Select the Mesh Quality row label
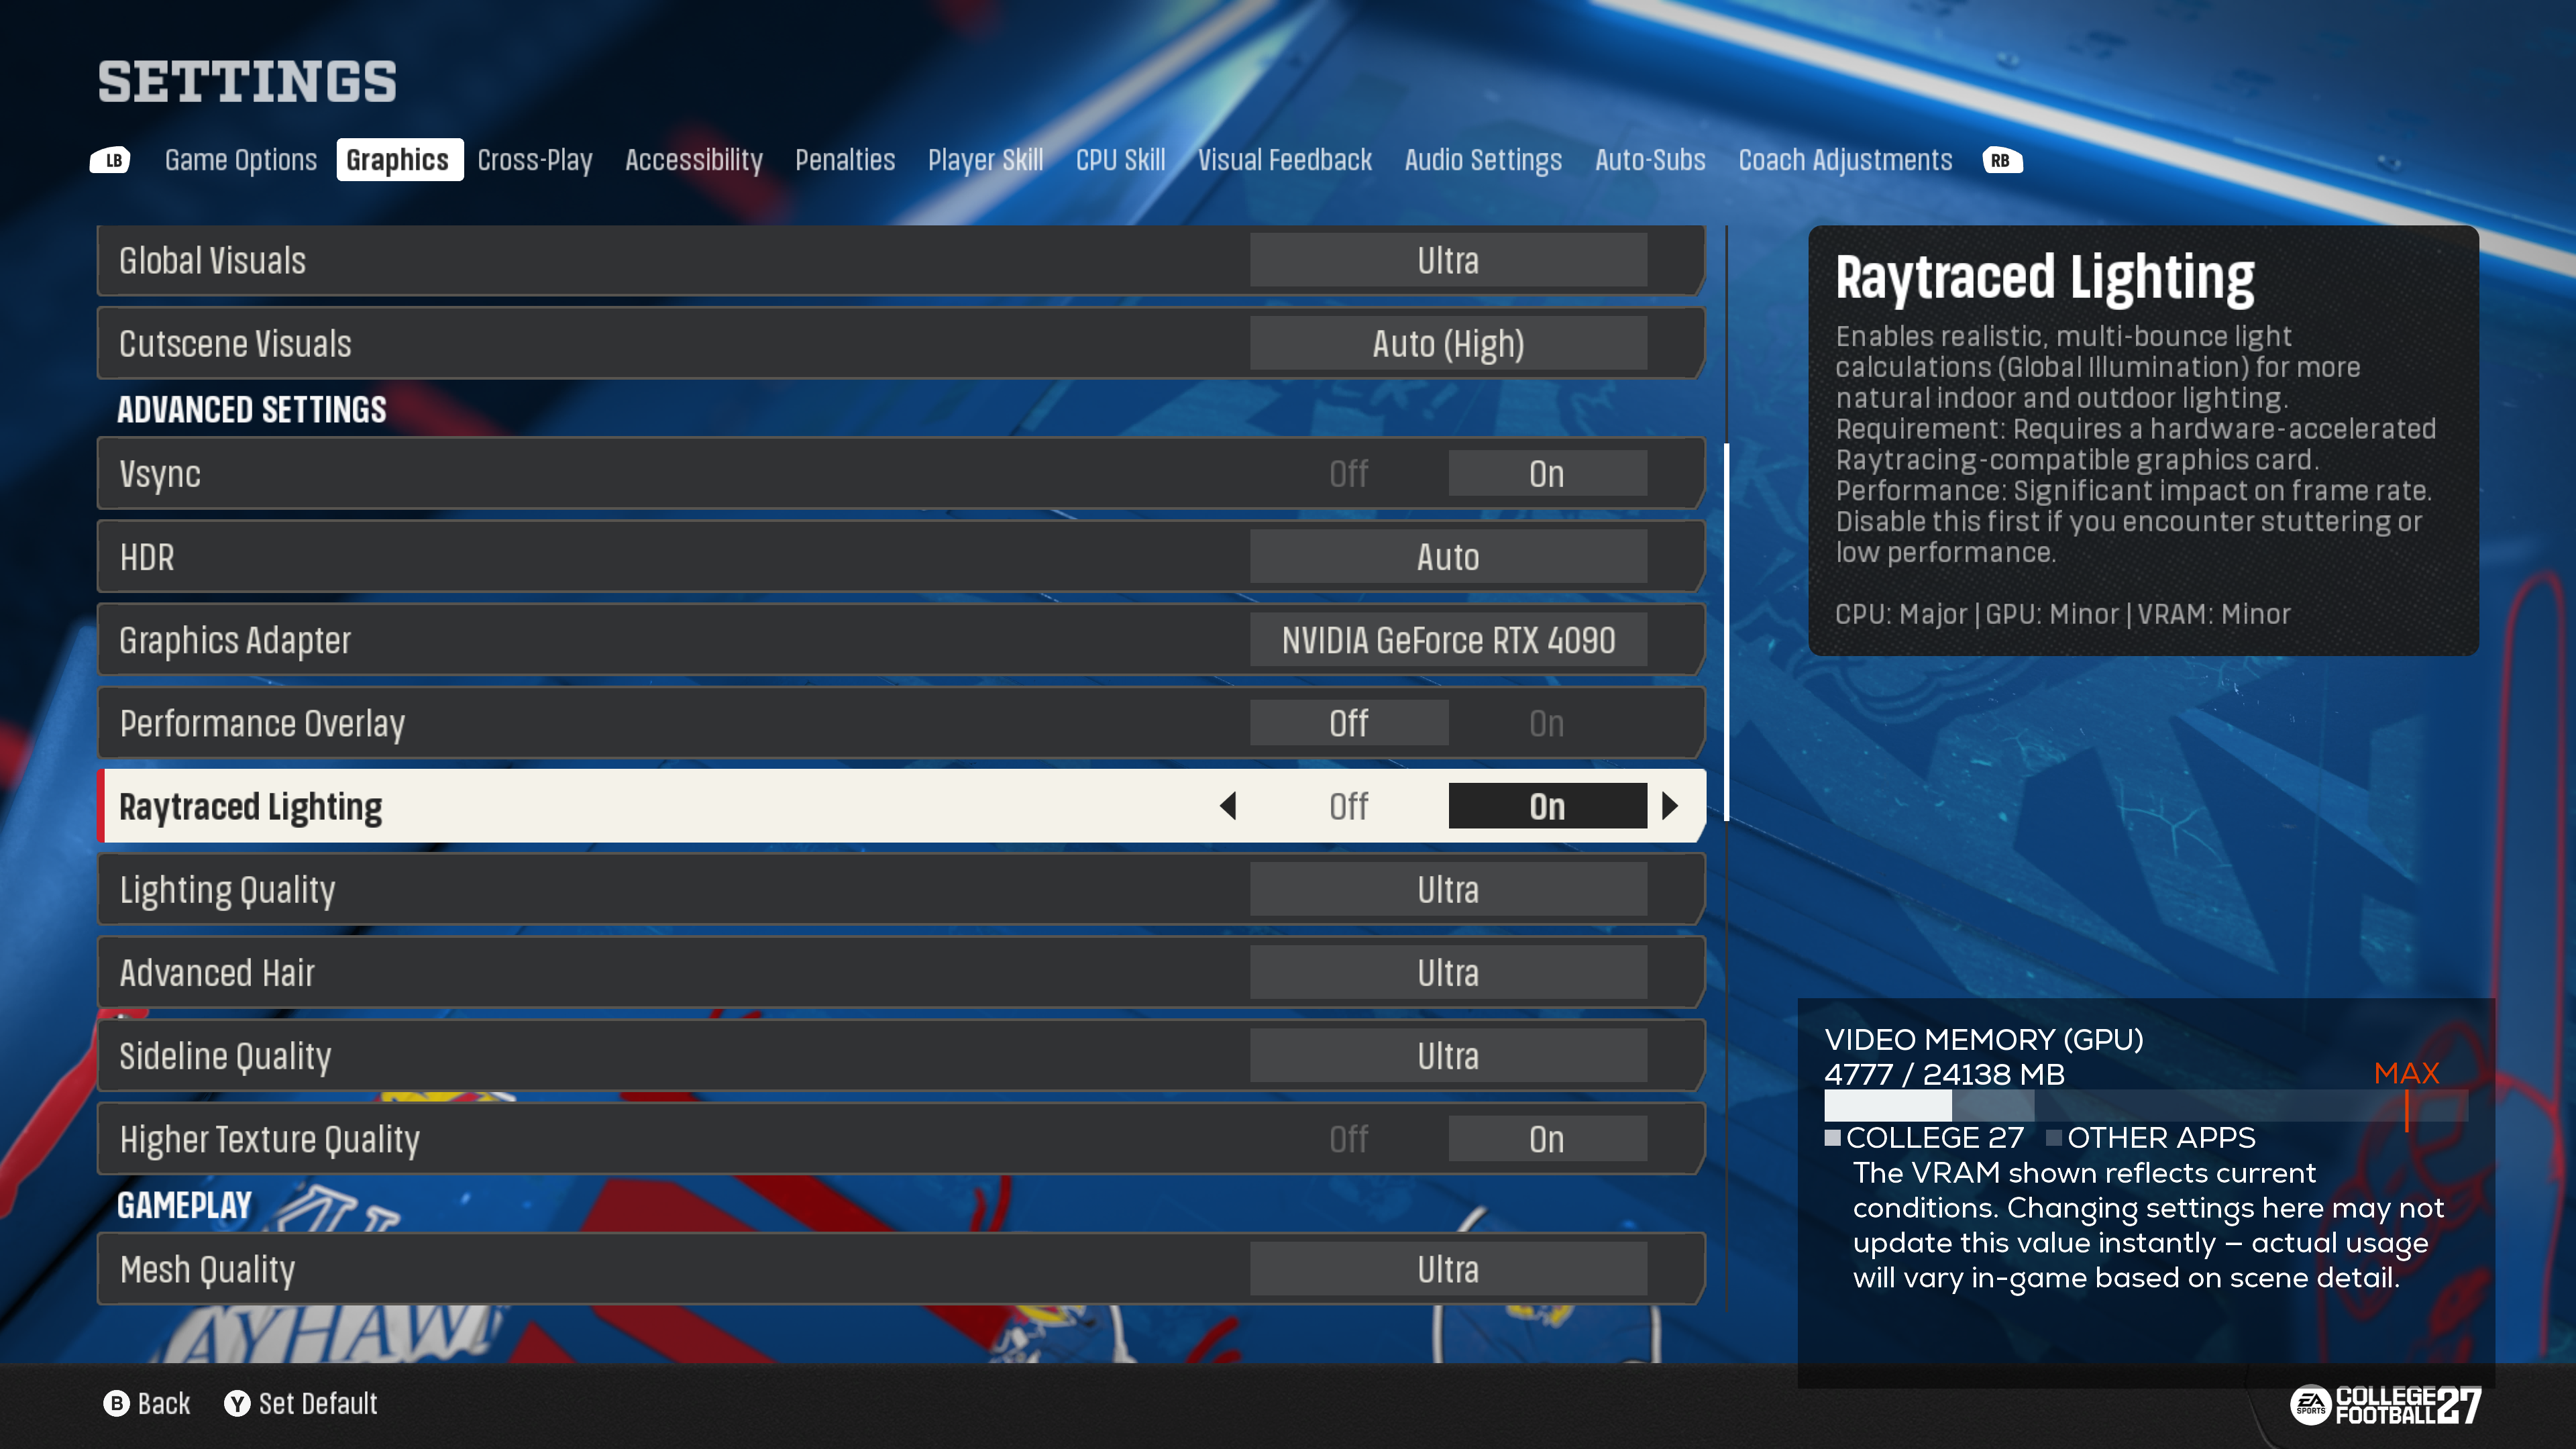 (207, 1269)
